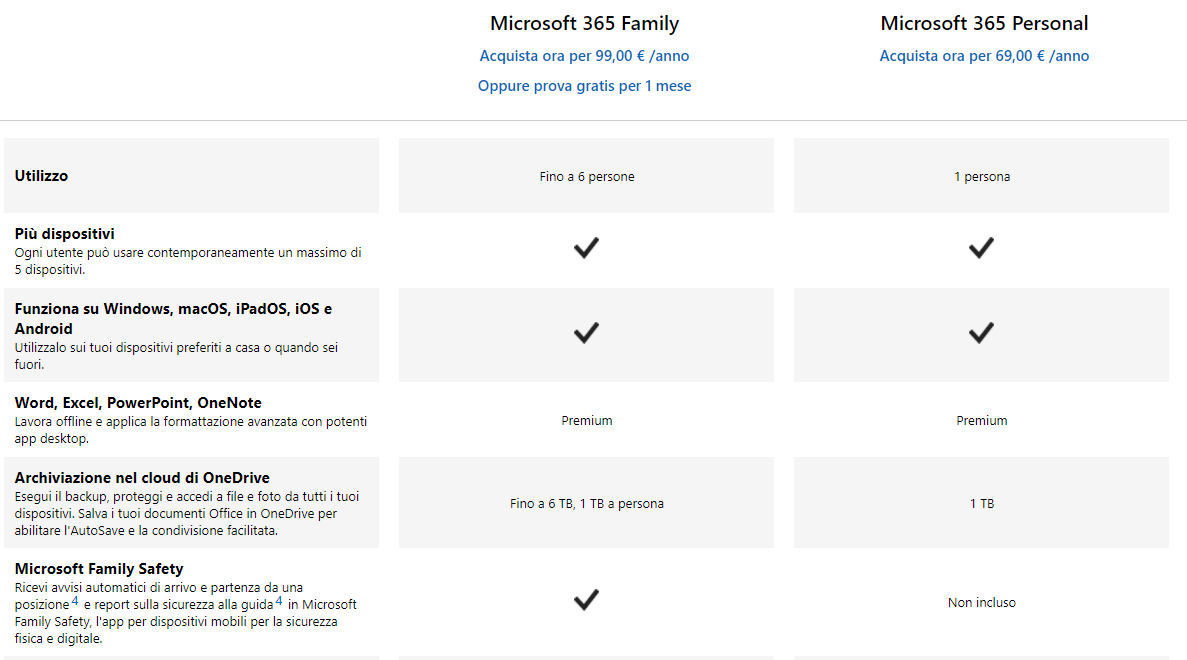Screen dimensions: 1187x660
Task: Select the Personal 'Premium' cell
Action: click(982, 421)
